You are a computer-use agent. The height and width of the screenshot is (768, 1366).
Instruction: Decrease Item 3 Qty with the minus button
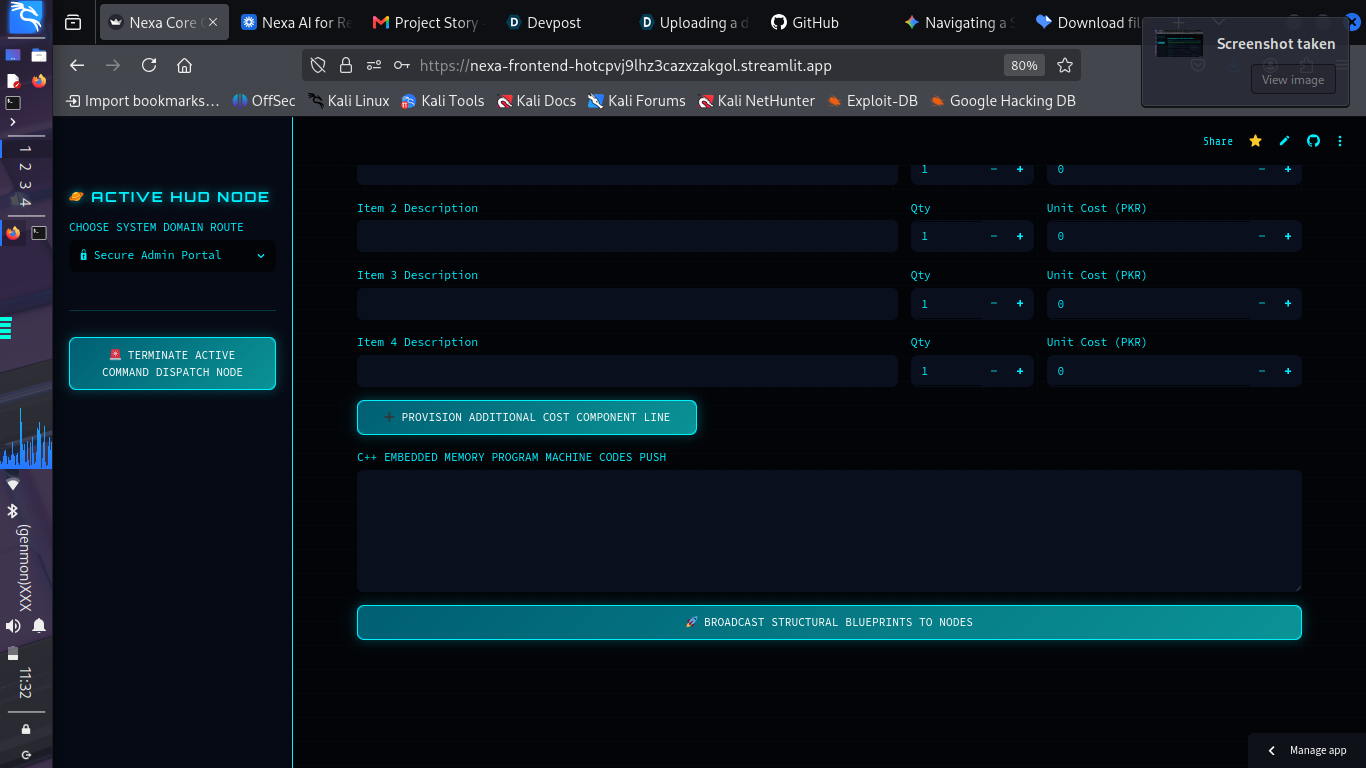993,303
